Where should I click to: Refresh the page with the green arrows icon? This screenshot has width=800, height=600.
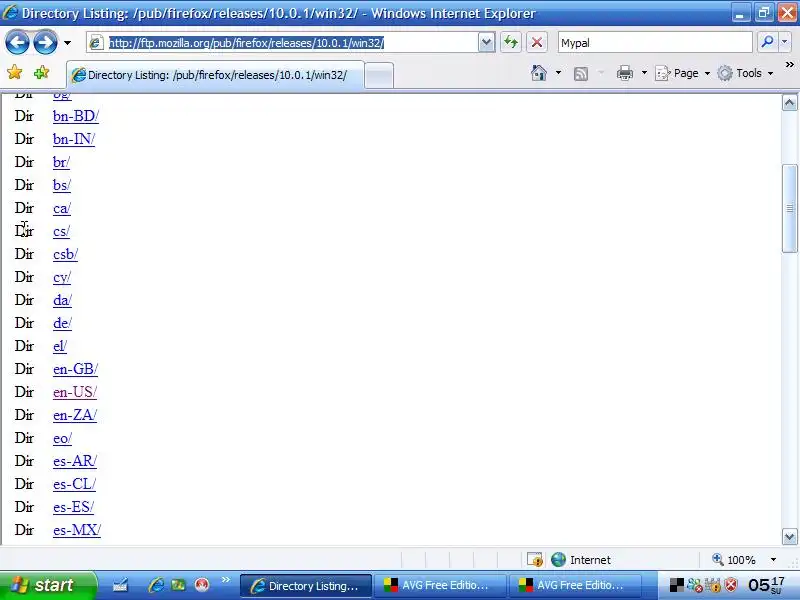(511, 42)
